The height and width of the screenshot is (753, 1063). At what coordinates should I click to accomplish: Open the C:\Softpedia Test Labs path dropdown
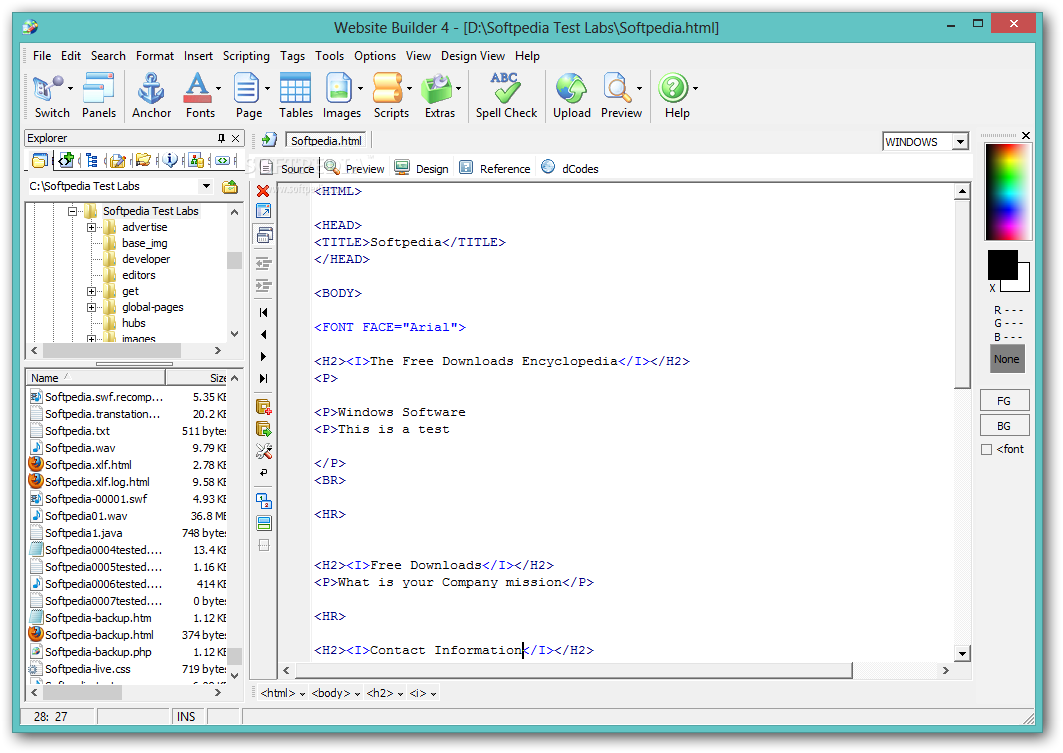coord(206,186)
